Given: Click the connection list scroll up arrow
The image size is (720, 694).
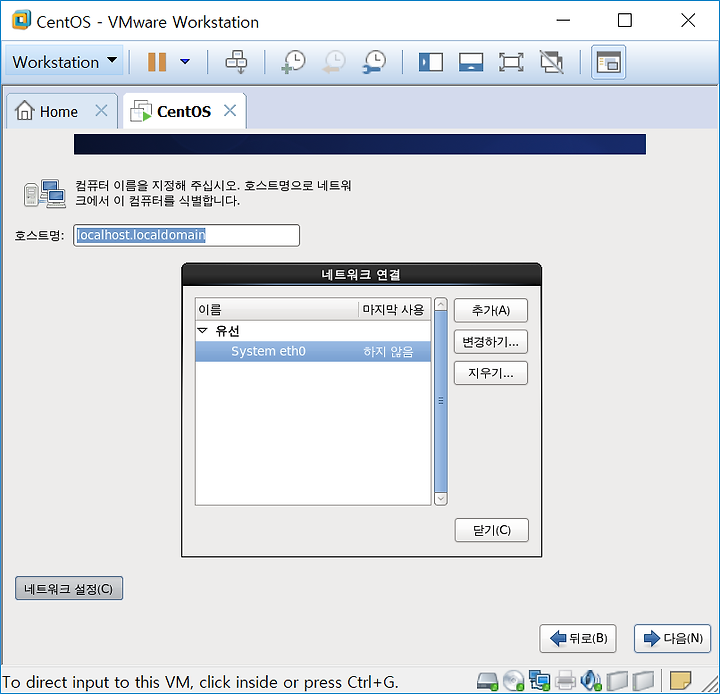Looking at the screenshot, I should point(441,305).
